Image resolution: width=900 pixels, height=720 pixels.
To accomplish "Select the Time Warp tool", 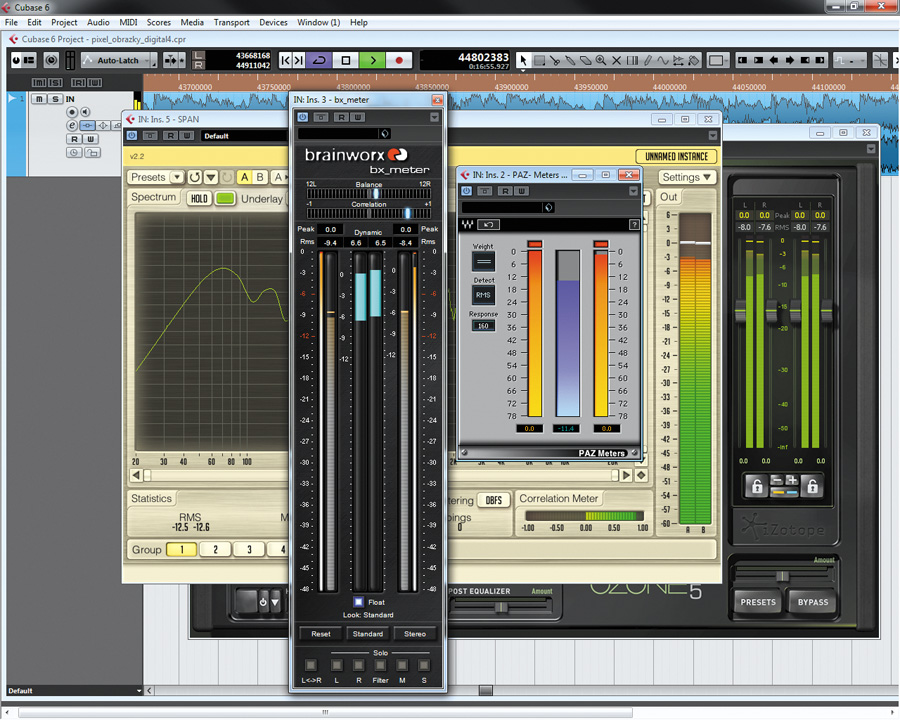I will (632, 60).
